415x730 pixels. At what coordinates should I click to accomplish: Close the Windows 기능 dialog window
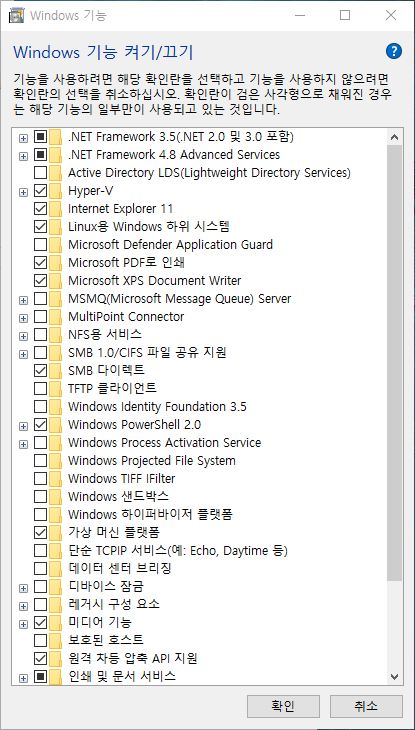(x=391, y=15)
